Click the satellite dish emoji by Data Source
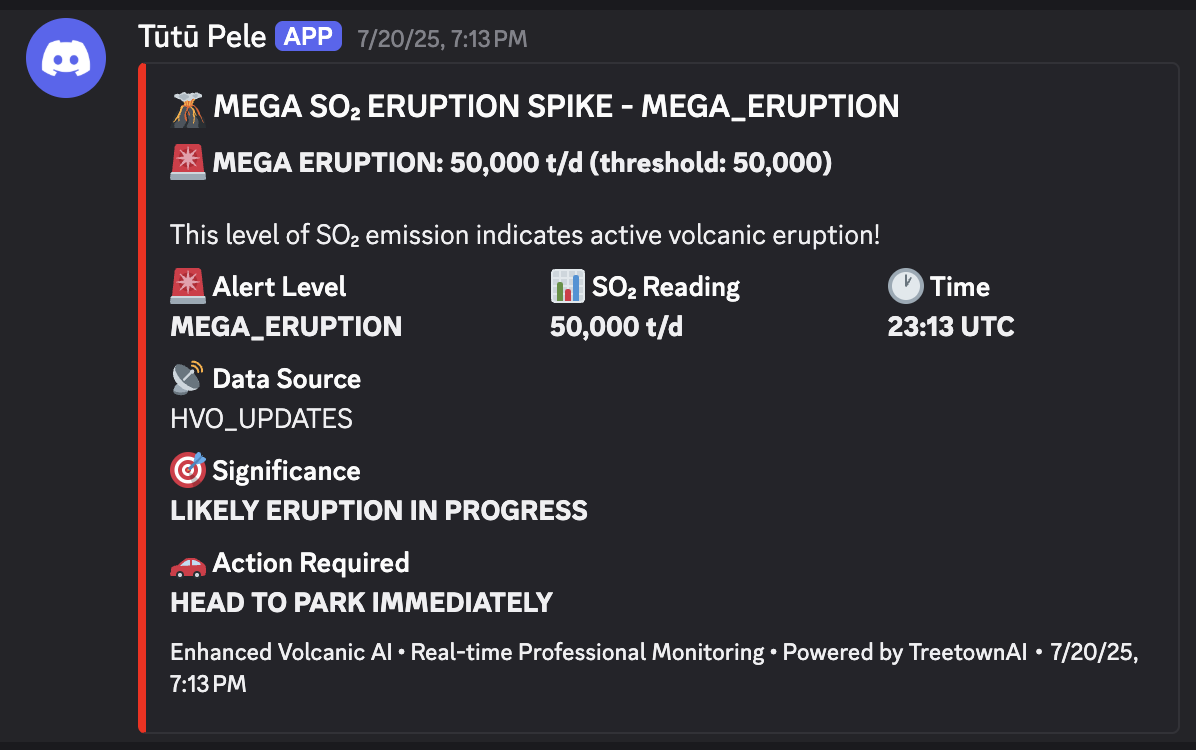The height and width of the screenshot is (750, 1196). [x=188, y=379]
